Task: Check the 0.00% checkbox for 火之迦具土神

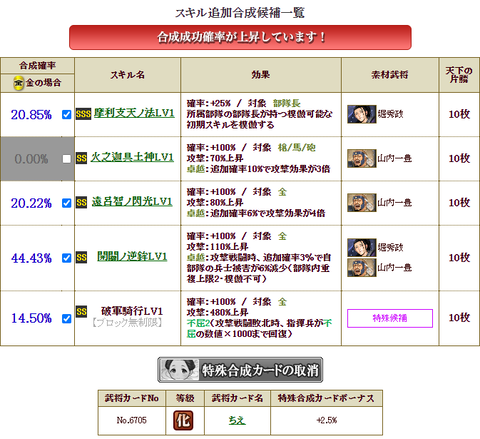Action: (67, 159)
